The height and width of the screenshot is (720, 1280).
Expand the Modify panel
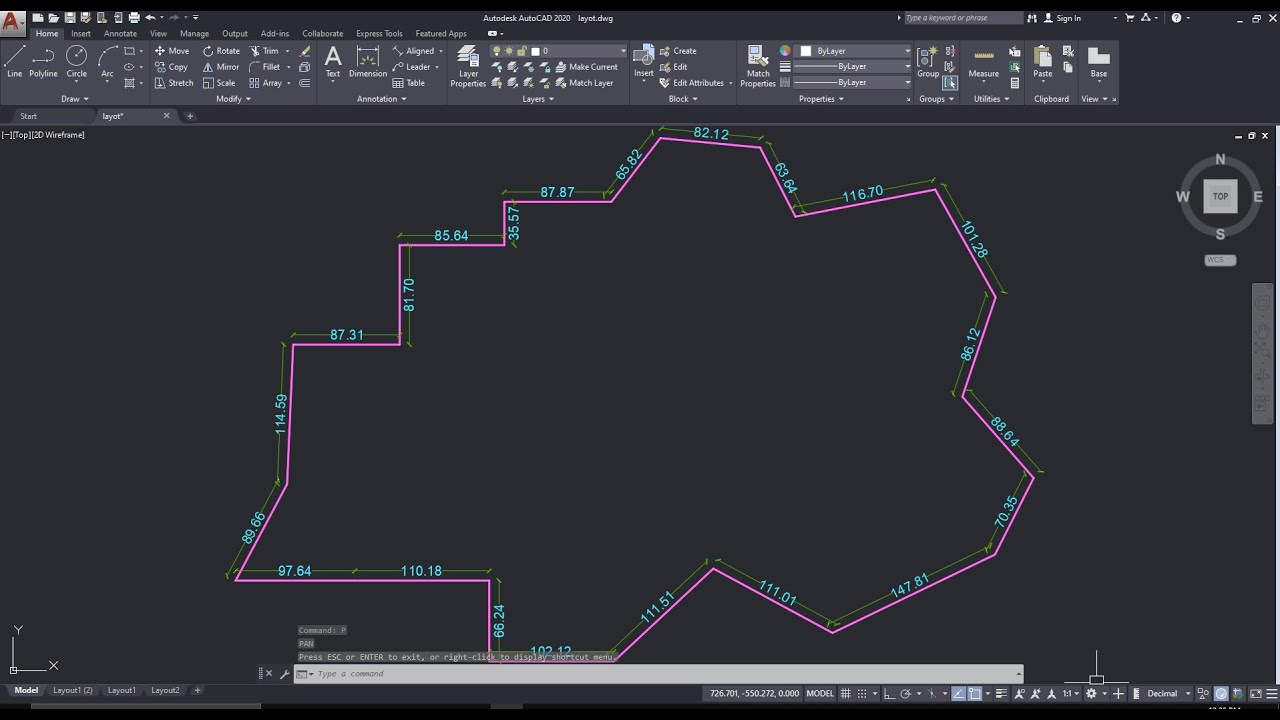pos(233,99)
